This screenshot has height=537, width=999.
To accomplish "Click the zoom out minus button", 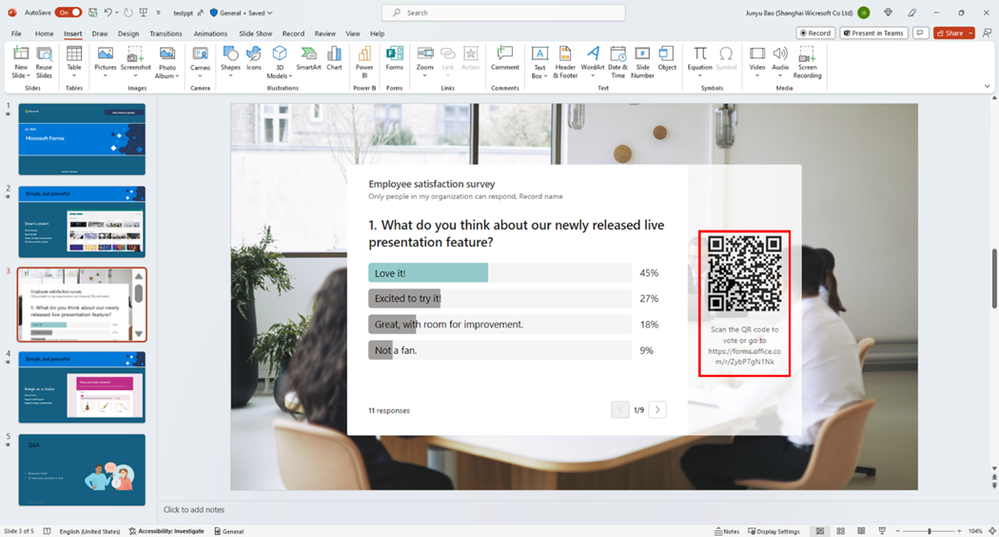I will 898,531.
